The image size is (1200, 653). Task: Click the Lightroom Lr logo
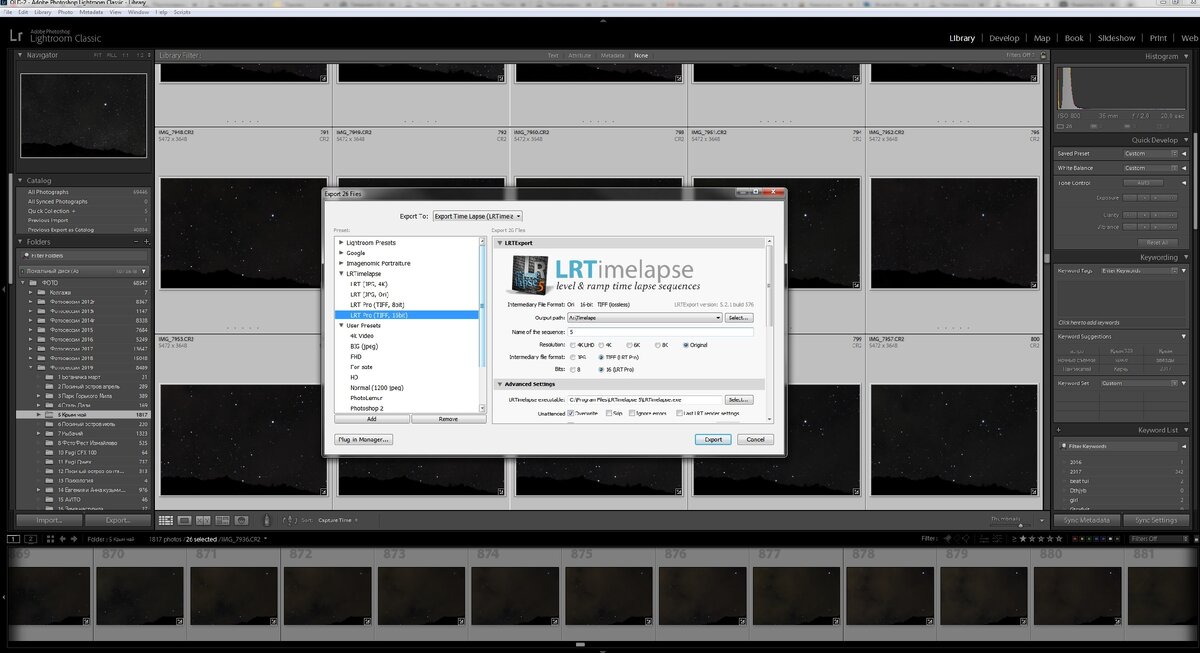point(17,34)
